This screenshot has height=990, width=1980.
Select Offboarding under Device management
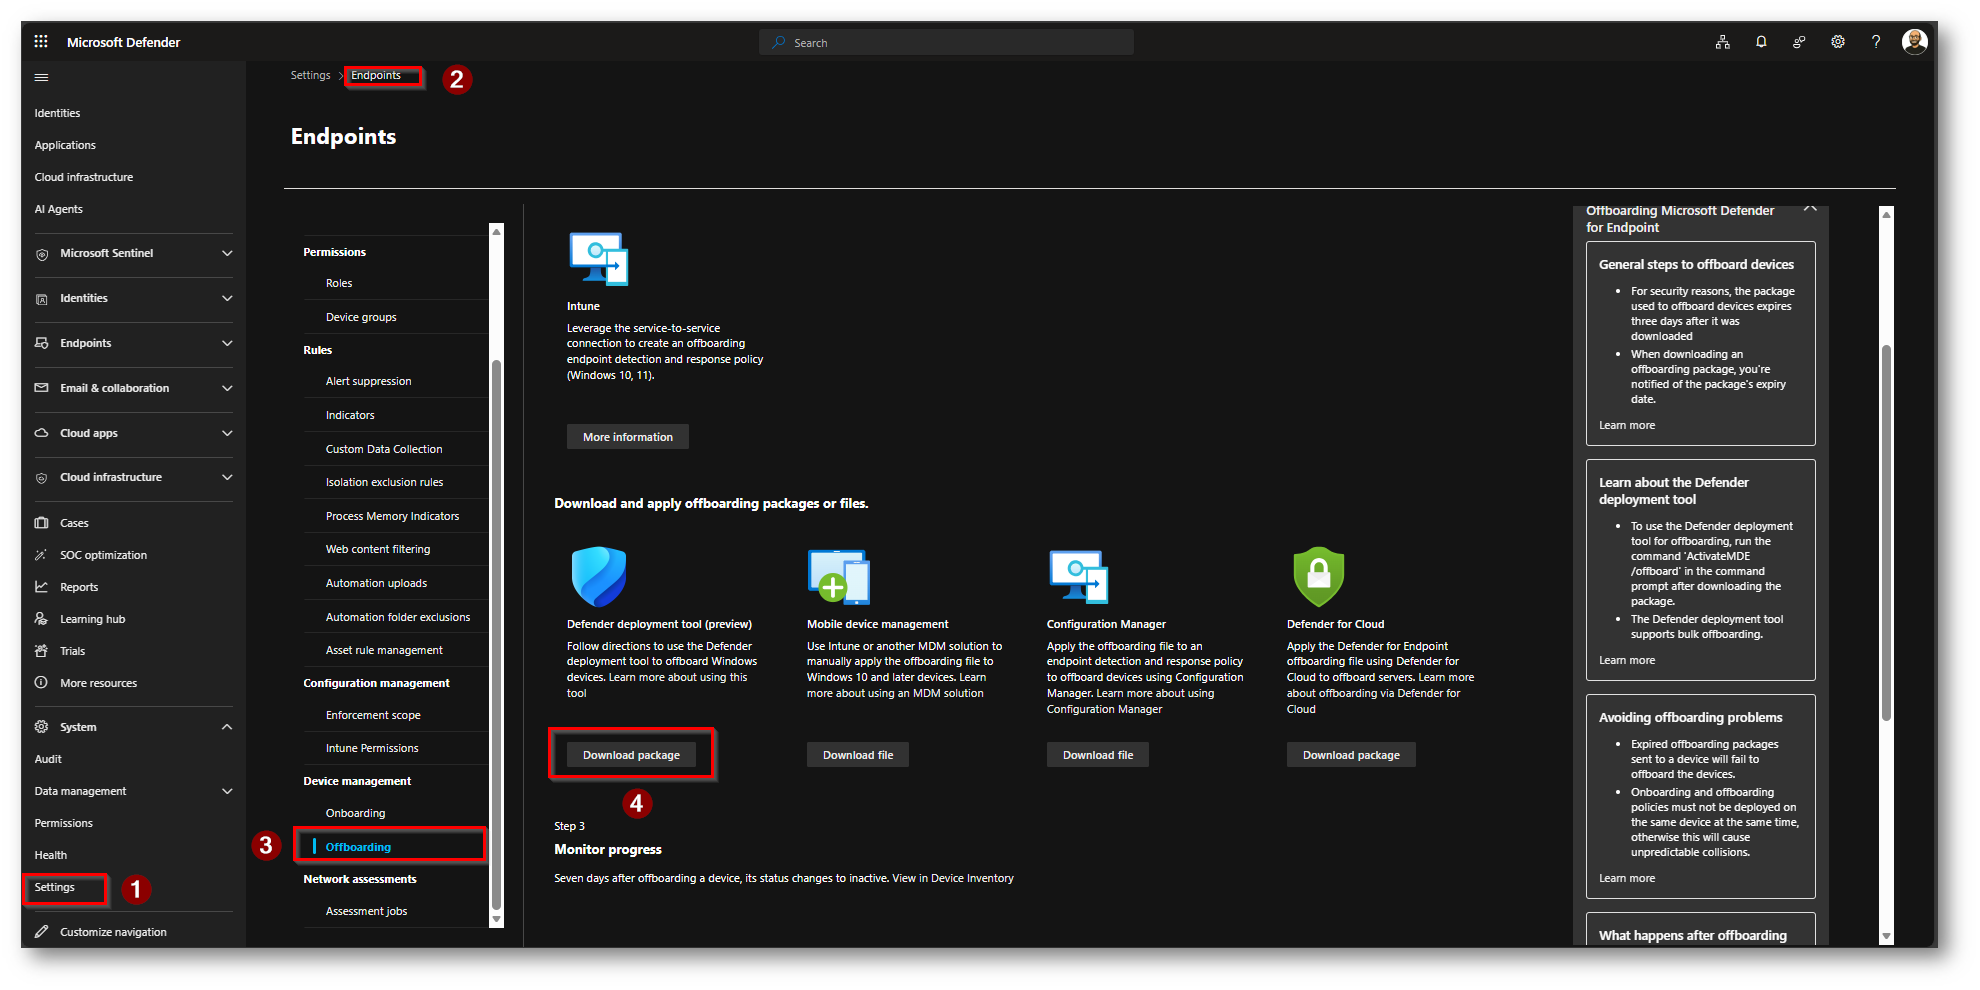pyautogui.click(x=358, y=847)
